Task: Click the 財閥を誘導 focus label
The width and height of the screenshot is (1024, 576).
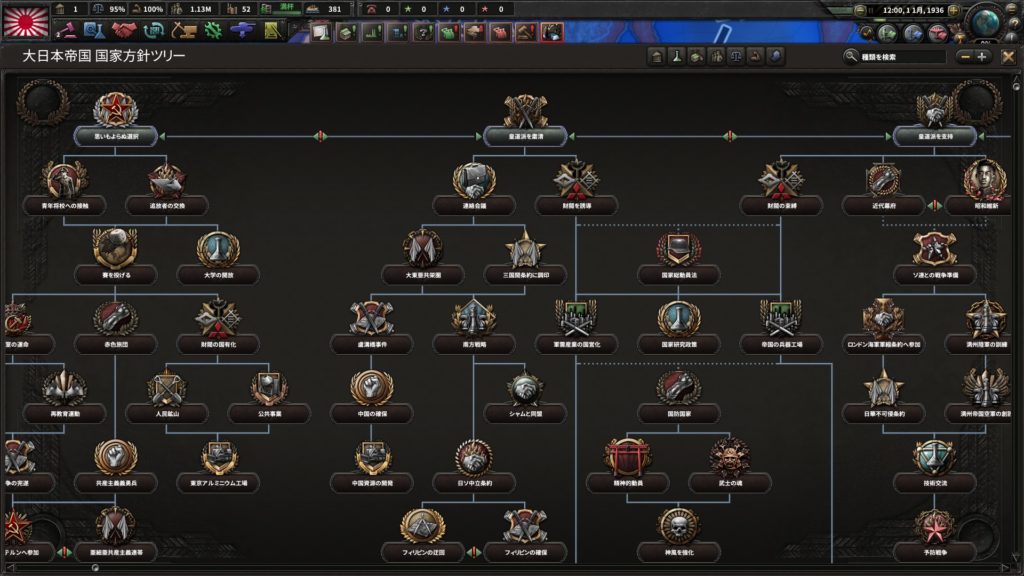Action: click(x=577, y=206)
